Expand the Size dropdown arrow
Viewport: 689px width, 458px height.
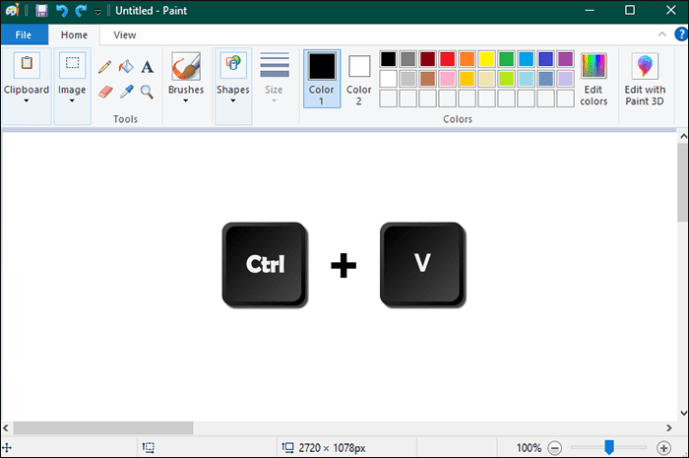pos(274,101)
